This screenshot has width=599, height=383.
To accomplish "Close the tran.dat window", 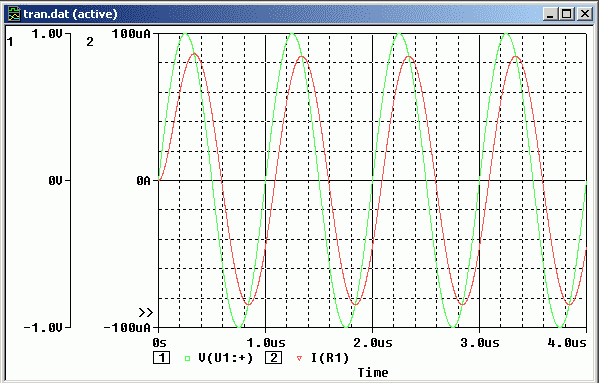I will pos(584,14).
